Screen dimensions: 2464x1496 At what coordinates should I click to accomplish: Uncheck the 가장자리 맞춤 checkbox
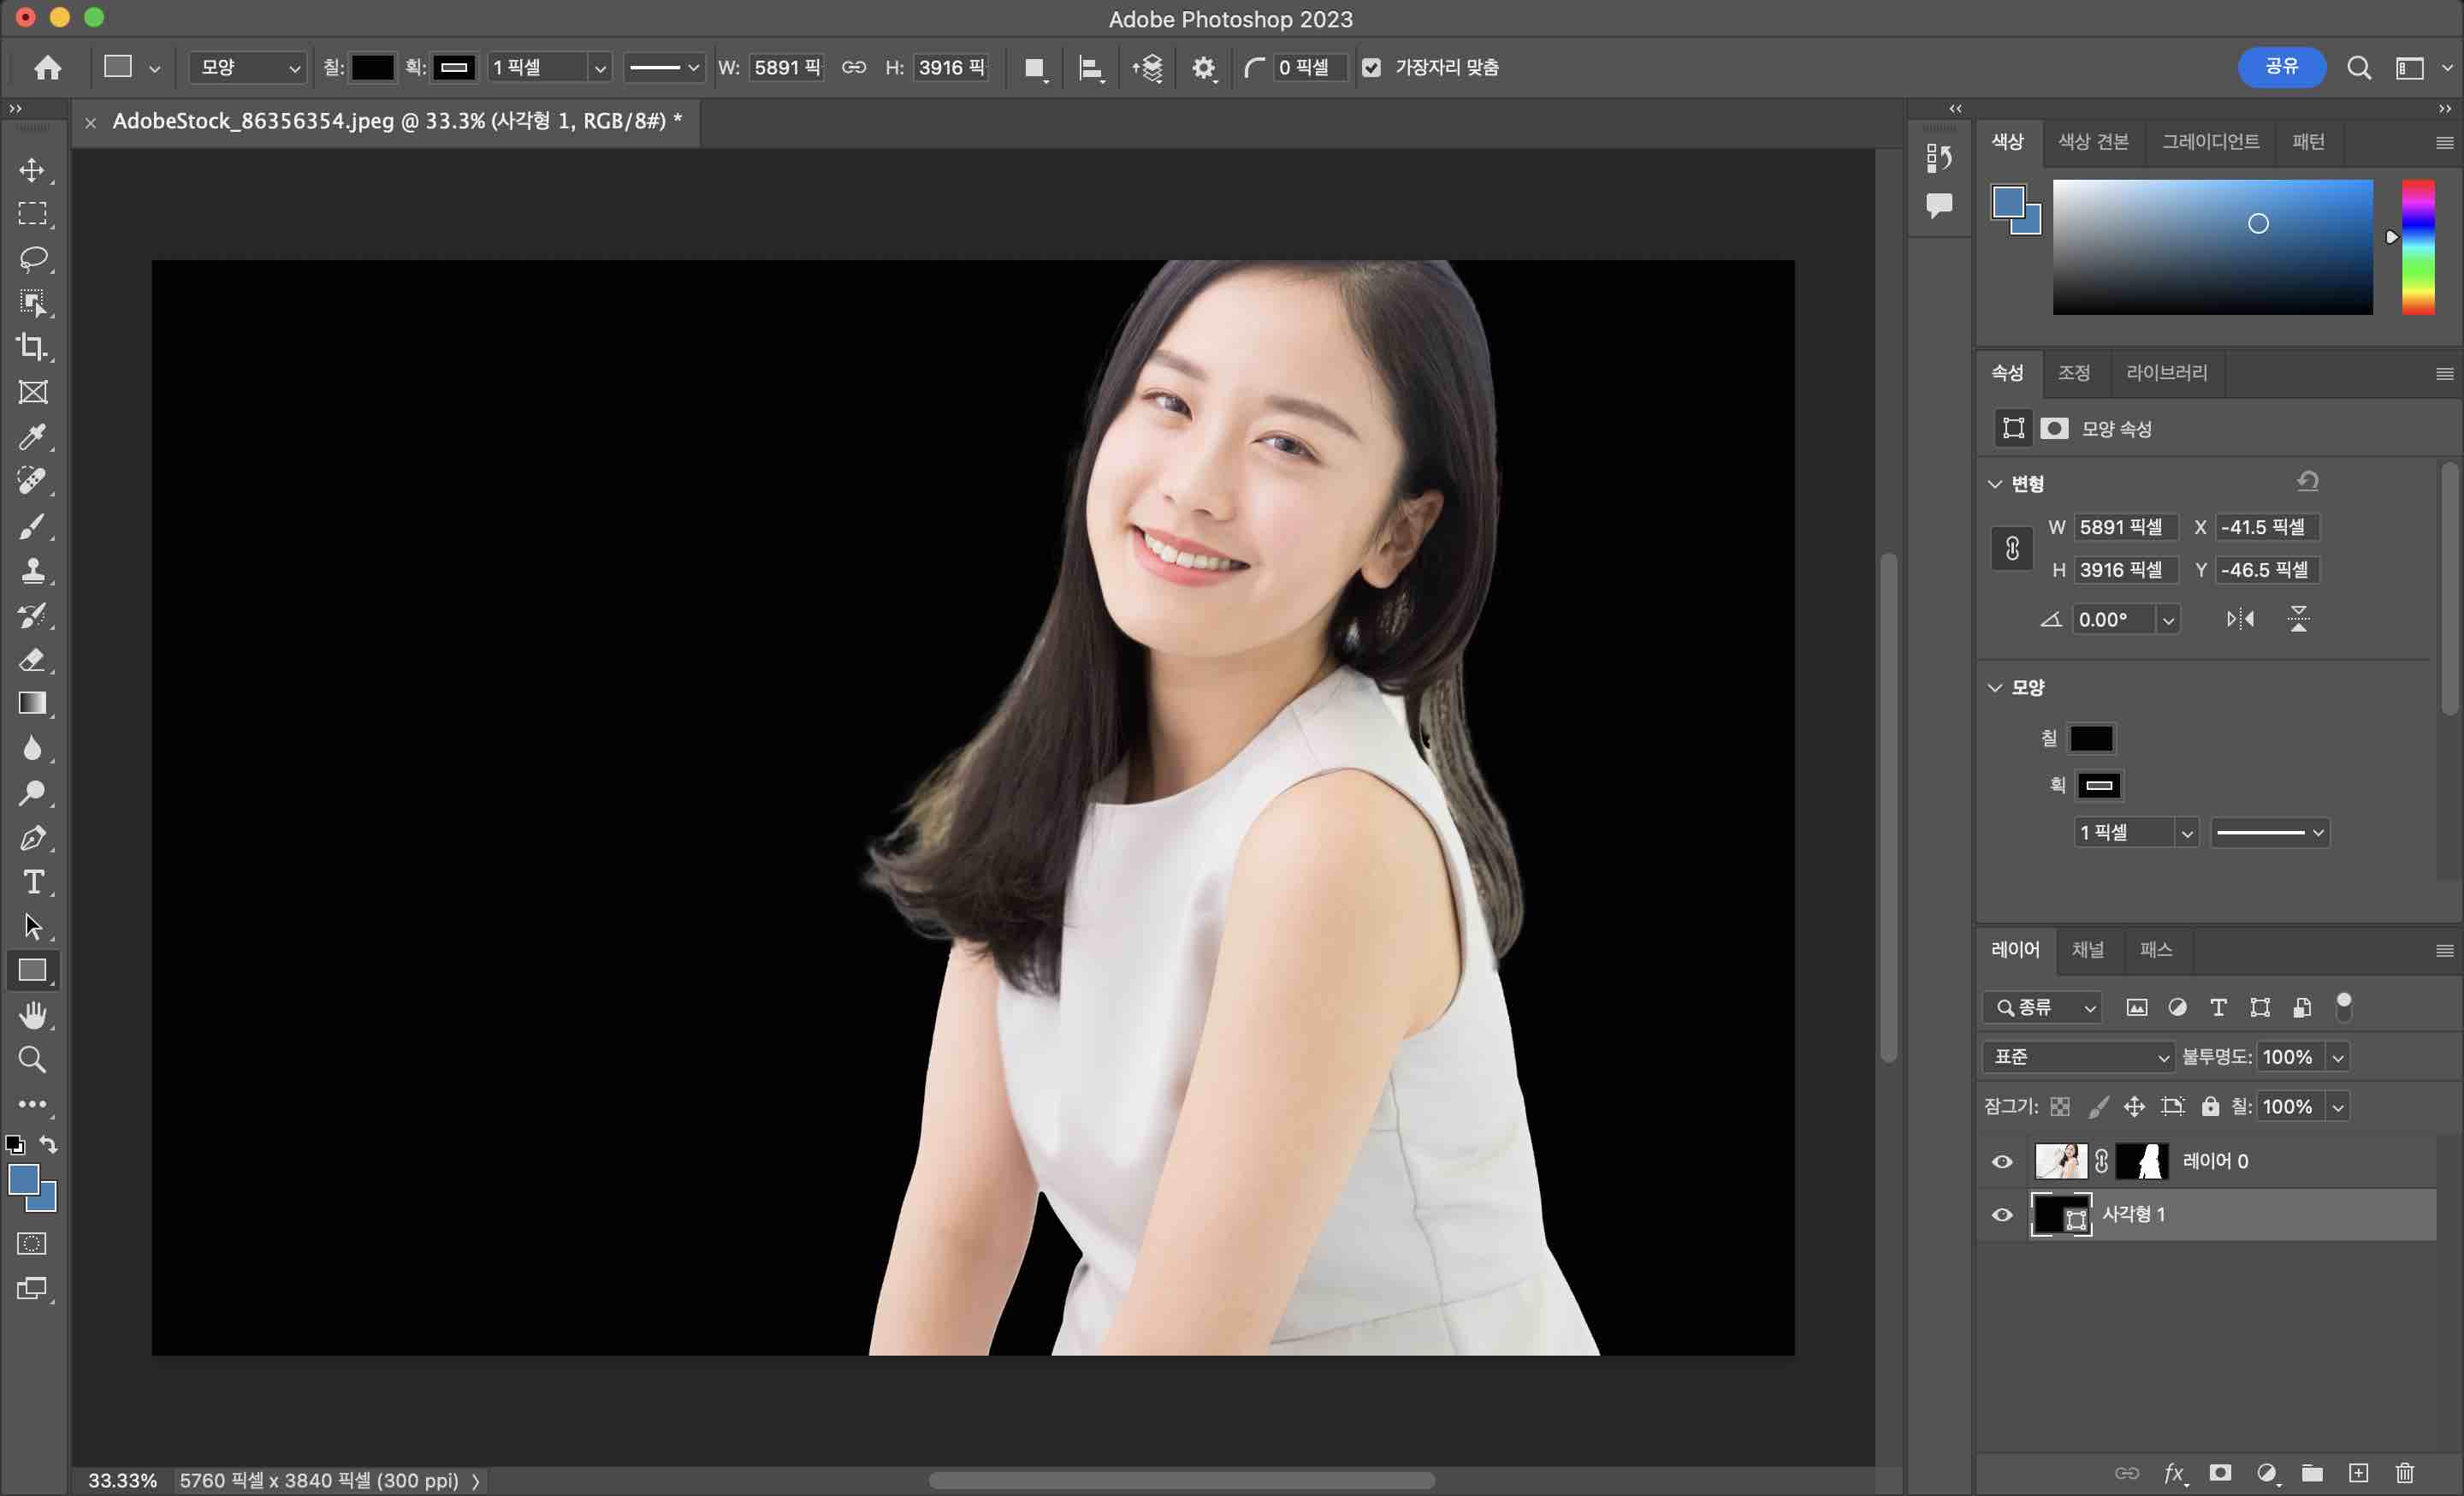coord(1371,67)
